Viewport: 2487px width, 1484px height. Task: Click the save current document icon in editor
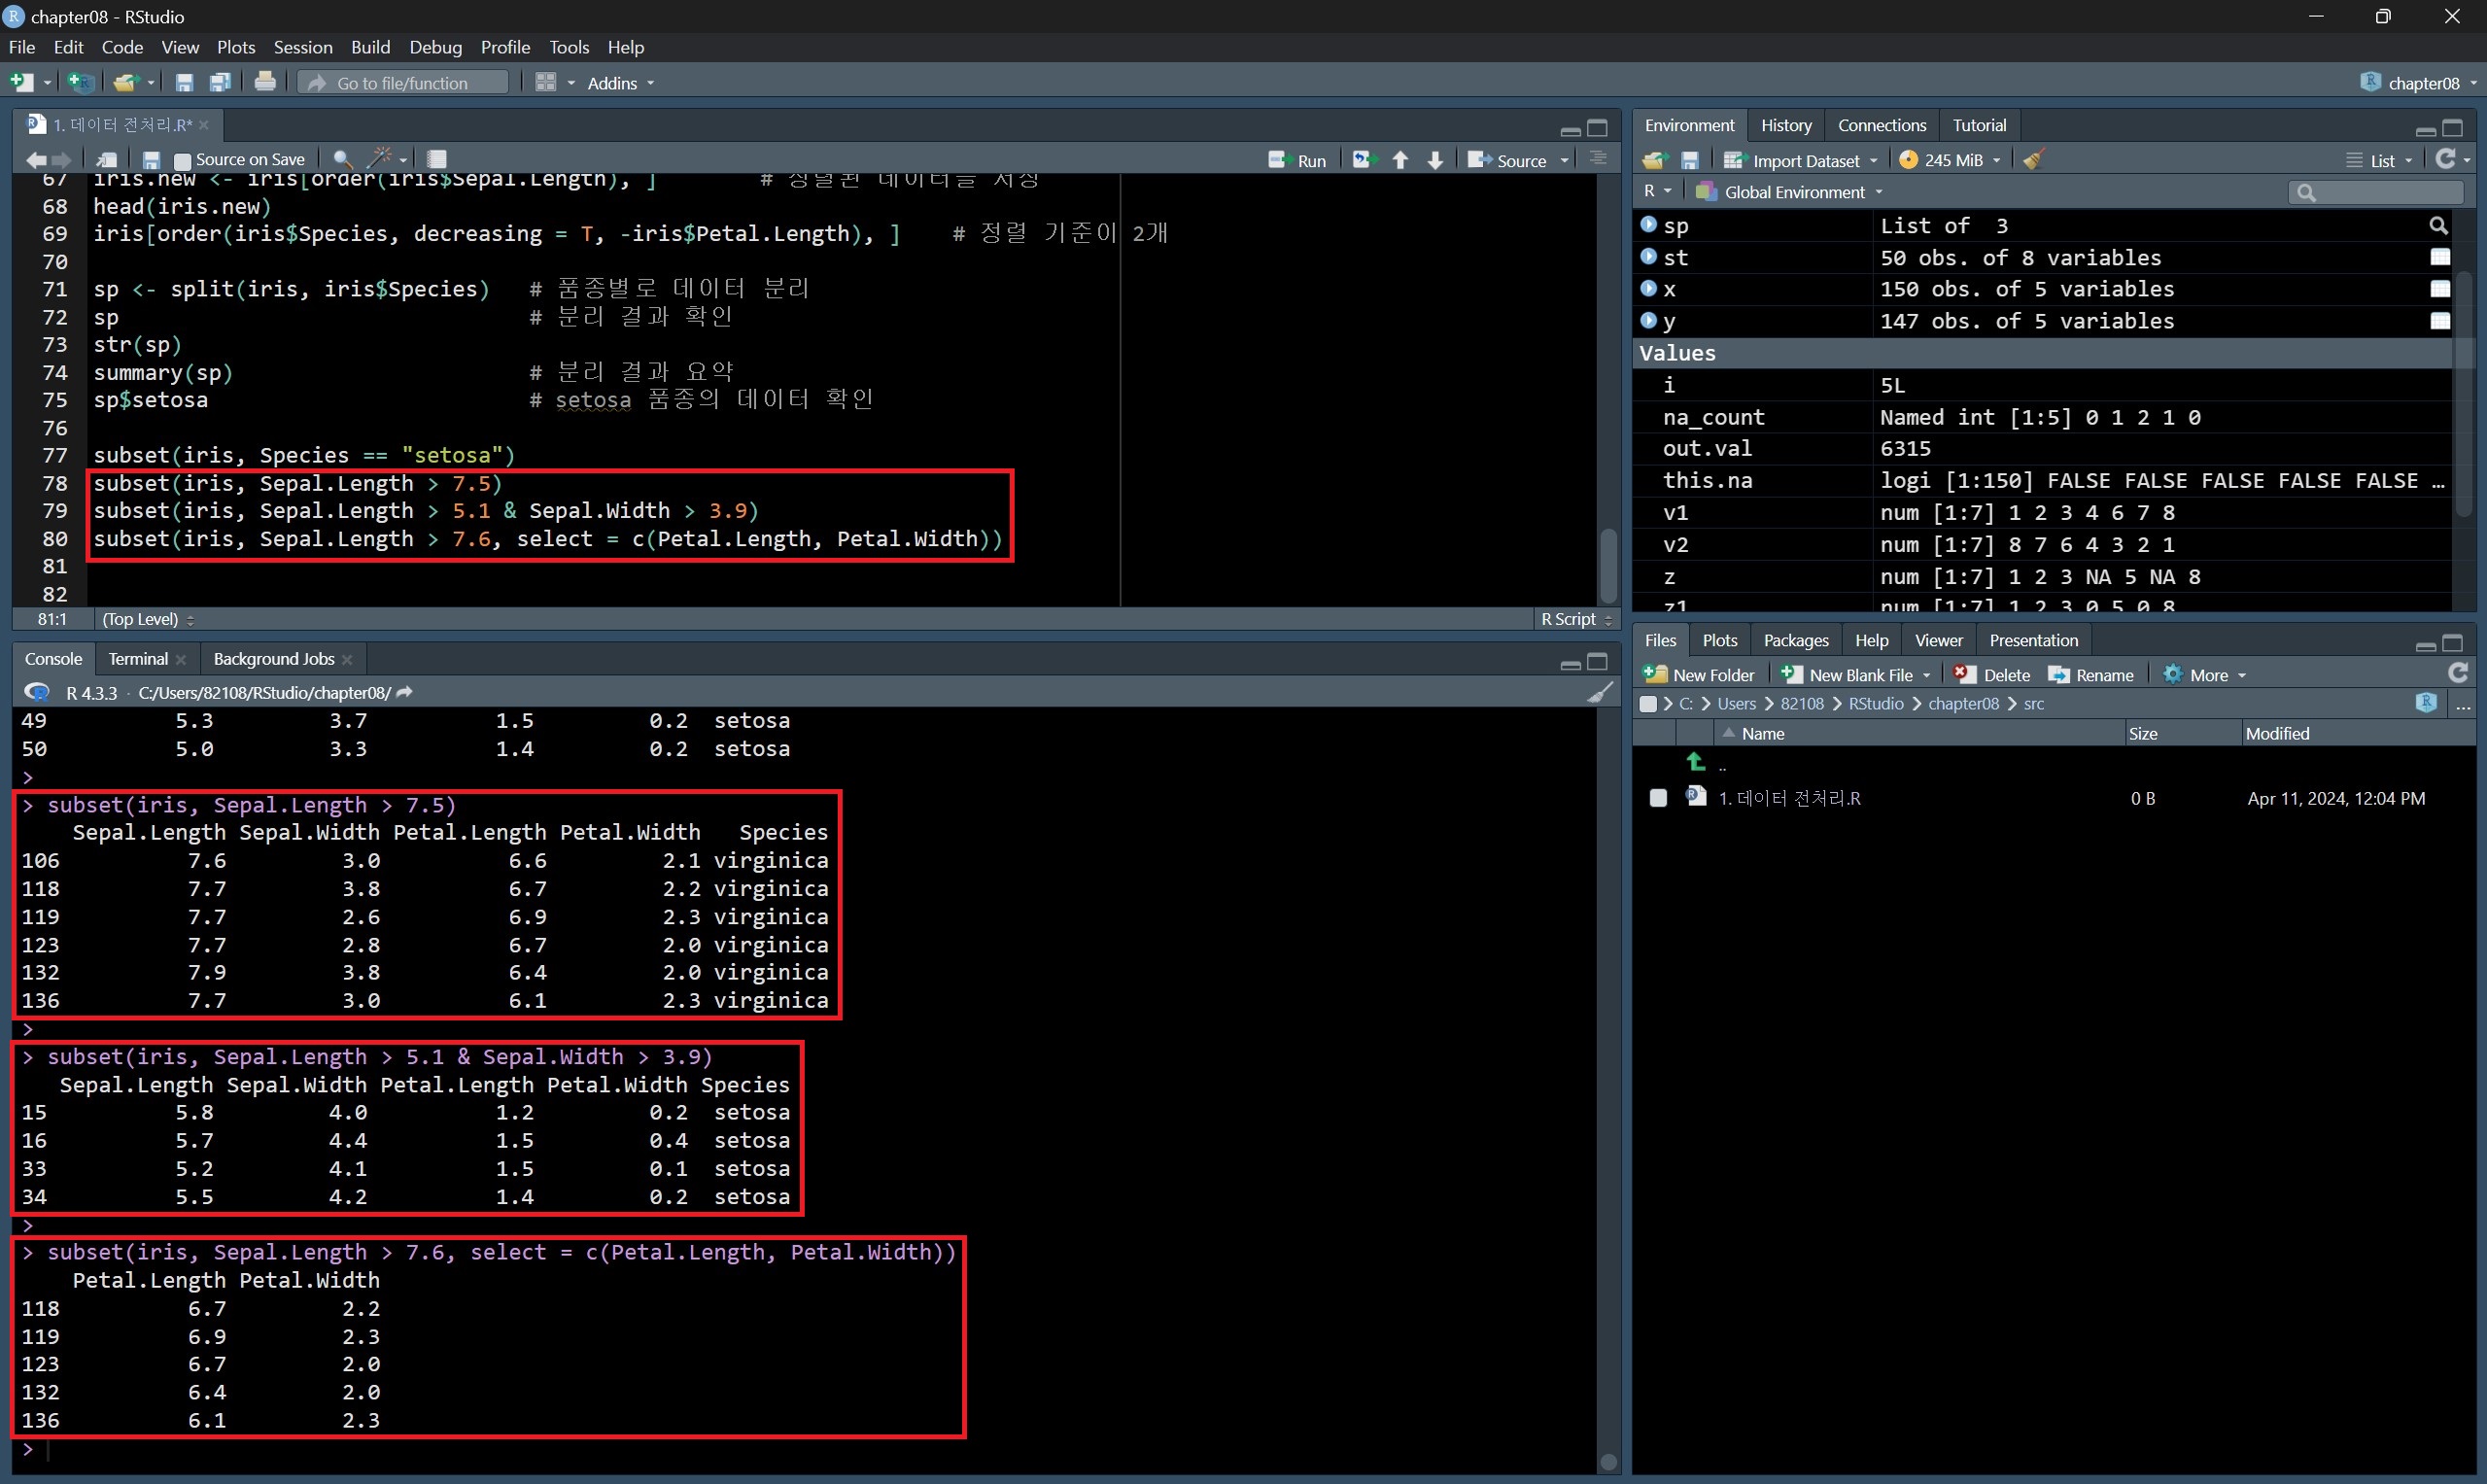151,160
